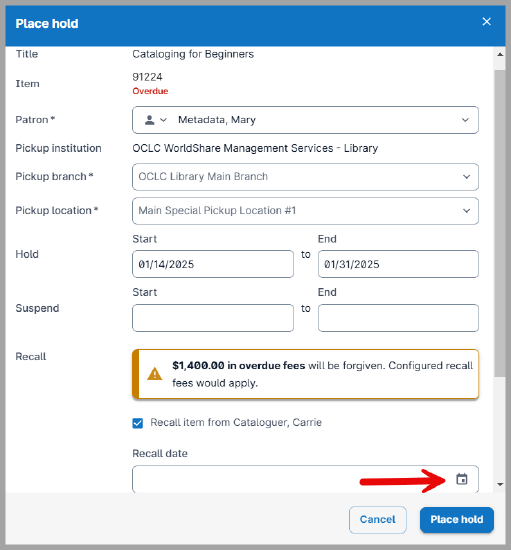Click scrollbar up arrow in dialog
This screenshot has width=511, height=550.
click(500, 54)
